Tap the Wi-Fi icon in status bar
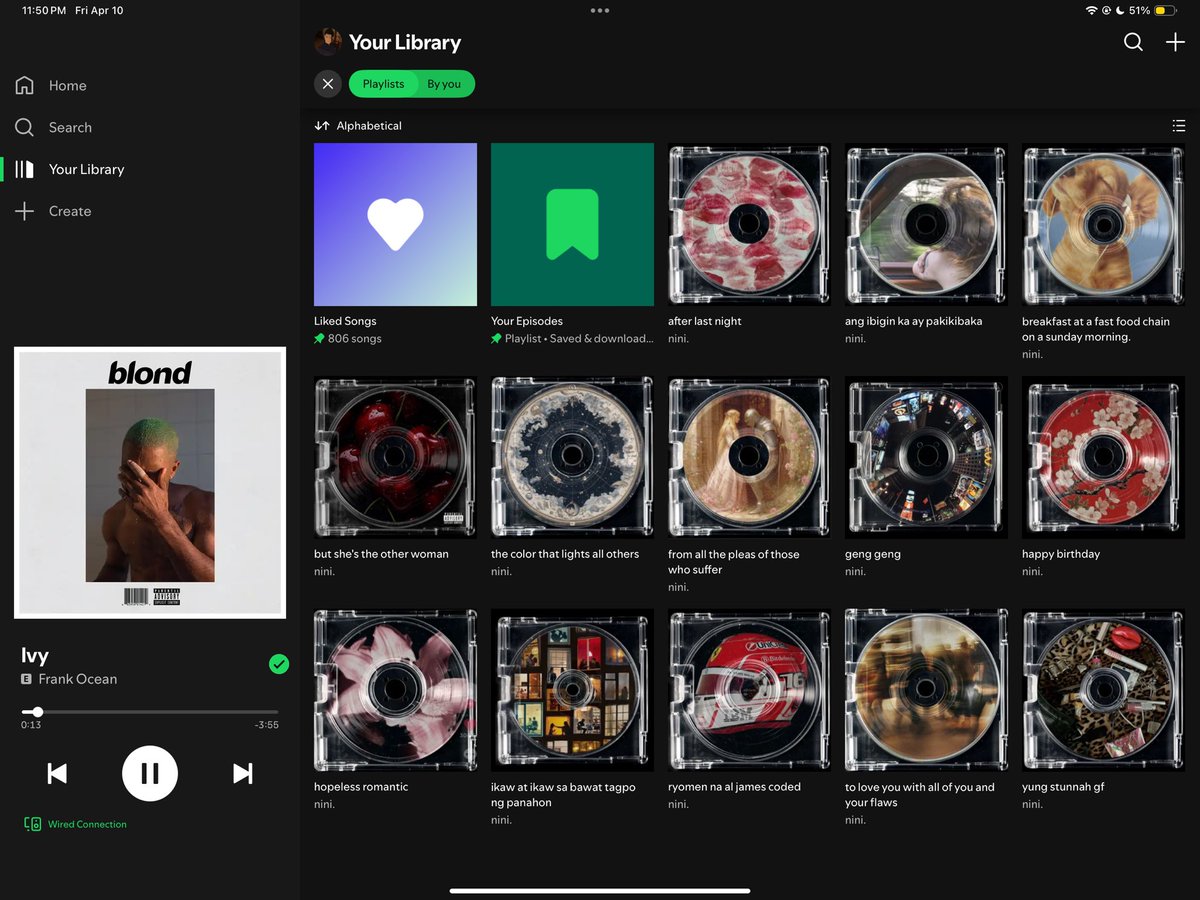The width and height of the screenshot is (1200, 900). pyautogui.click(x=1091, y=10)
